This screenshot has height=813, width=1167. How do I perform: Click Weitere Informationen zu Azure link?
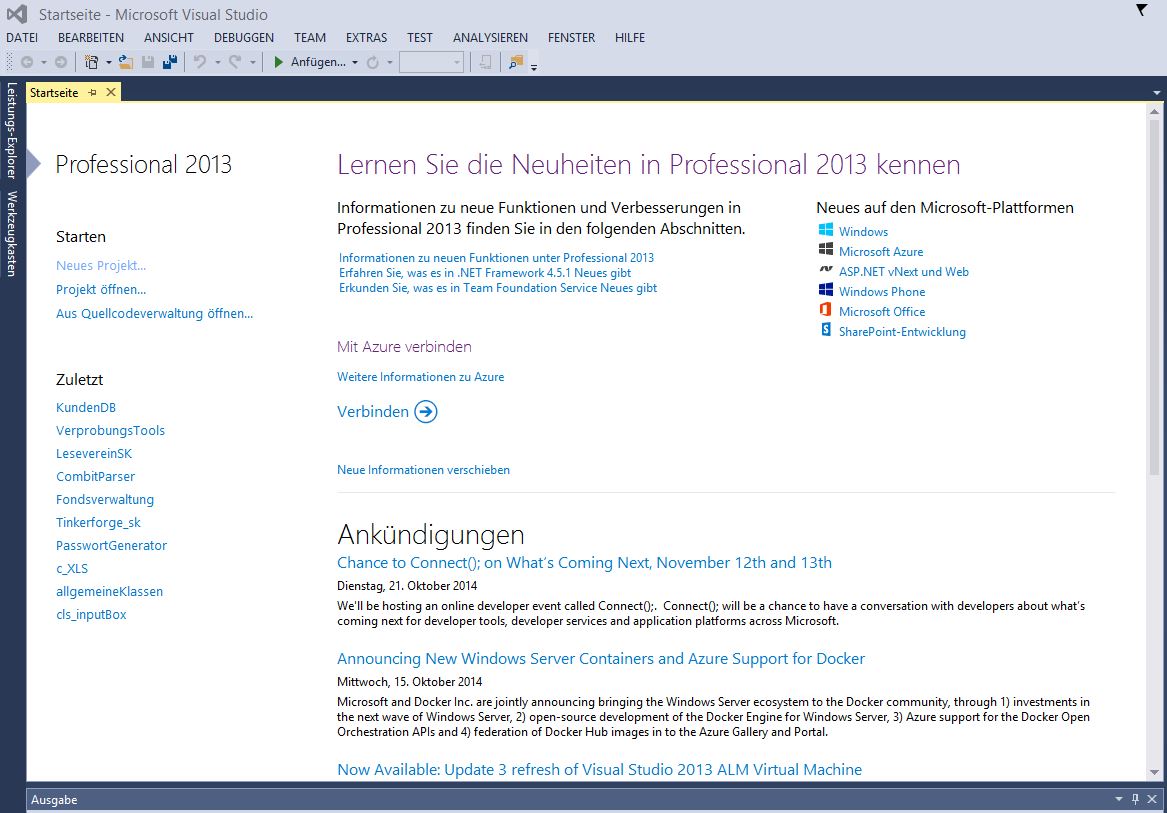421,377
